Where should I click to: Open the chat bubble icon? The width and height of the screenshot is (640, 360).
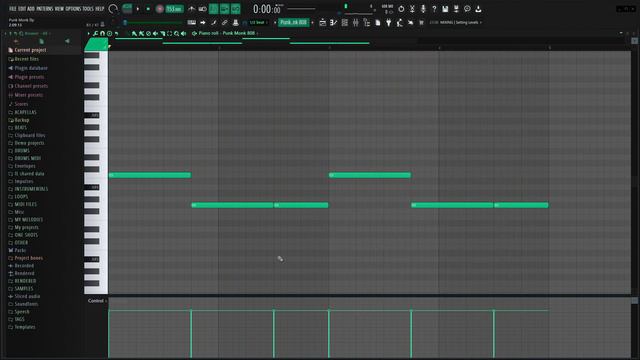pyautogui.click(x=467, y=9)
